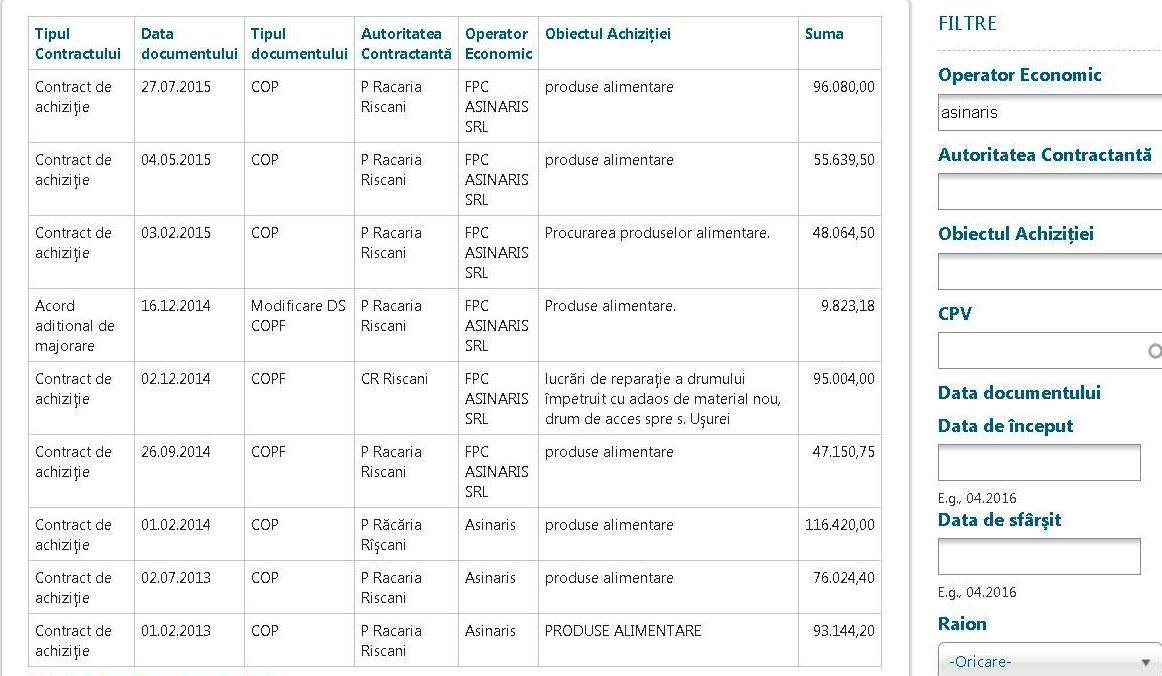Focus the Data de început date field
The image size is (1162, 676).
point(1038,463)
